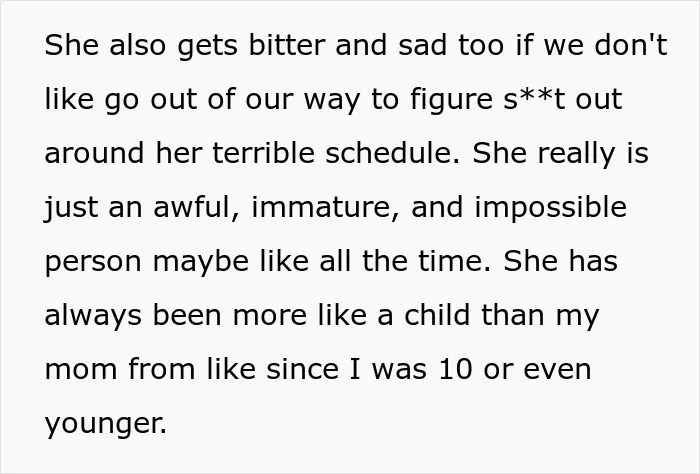Click the word "younger." on last line

(x=106, y=425)
